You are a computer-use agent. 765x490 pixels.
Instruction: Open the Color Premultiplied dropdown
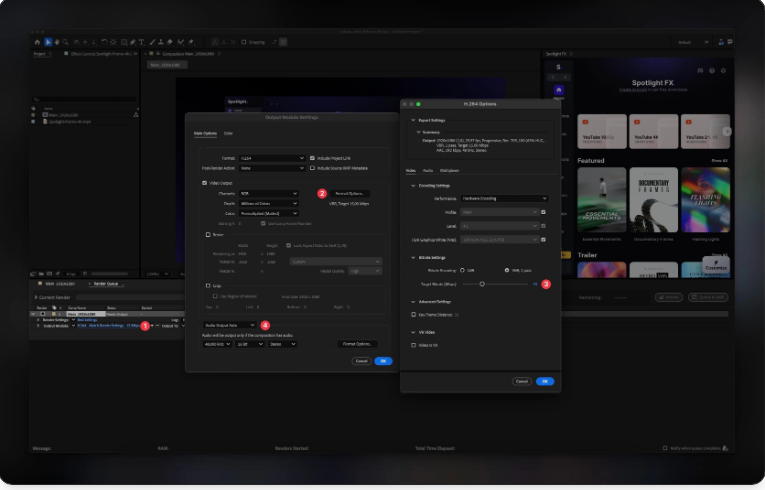[x=268, y=213]
